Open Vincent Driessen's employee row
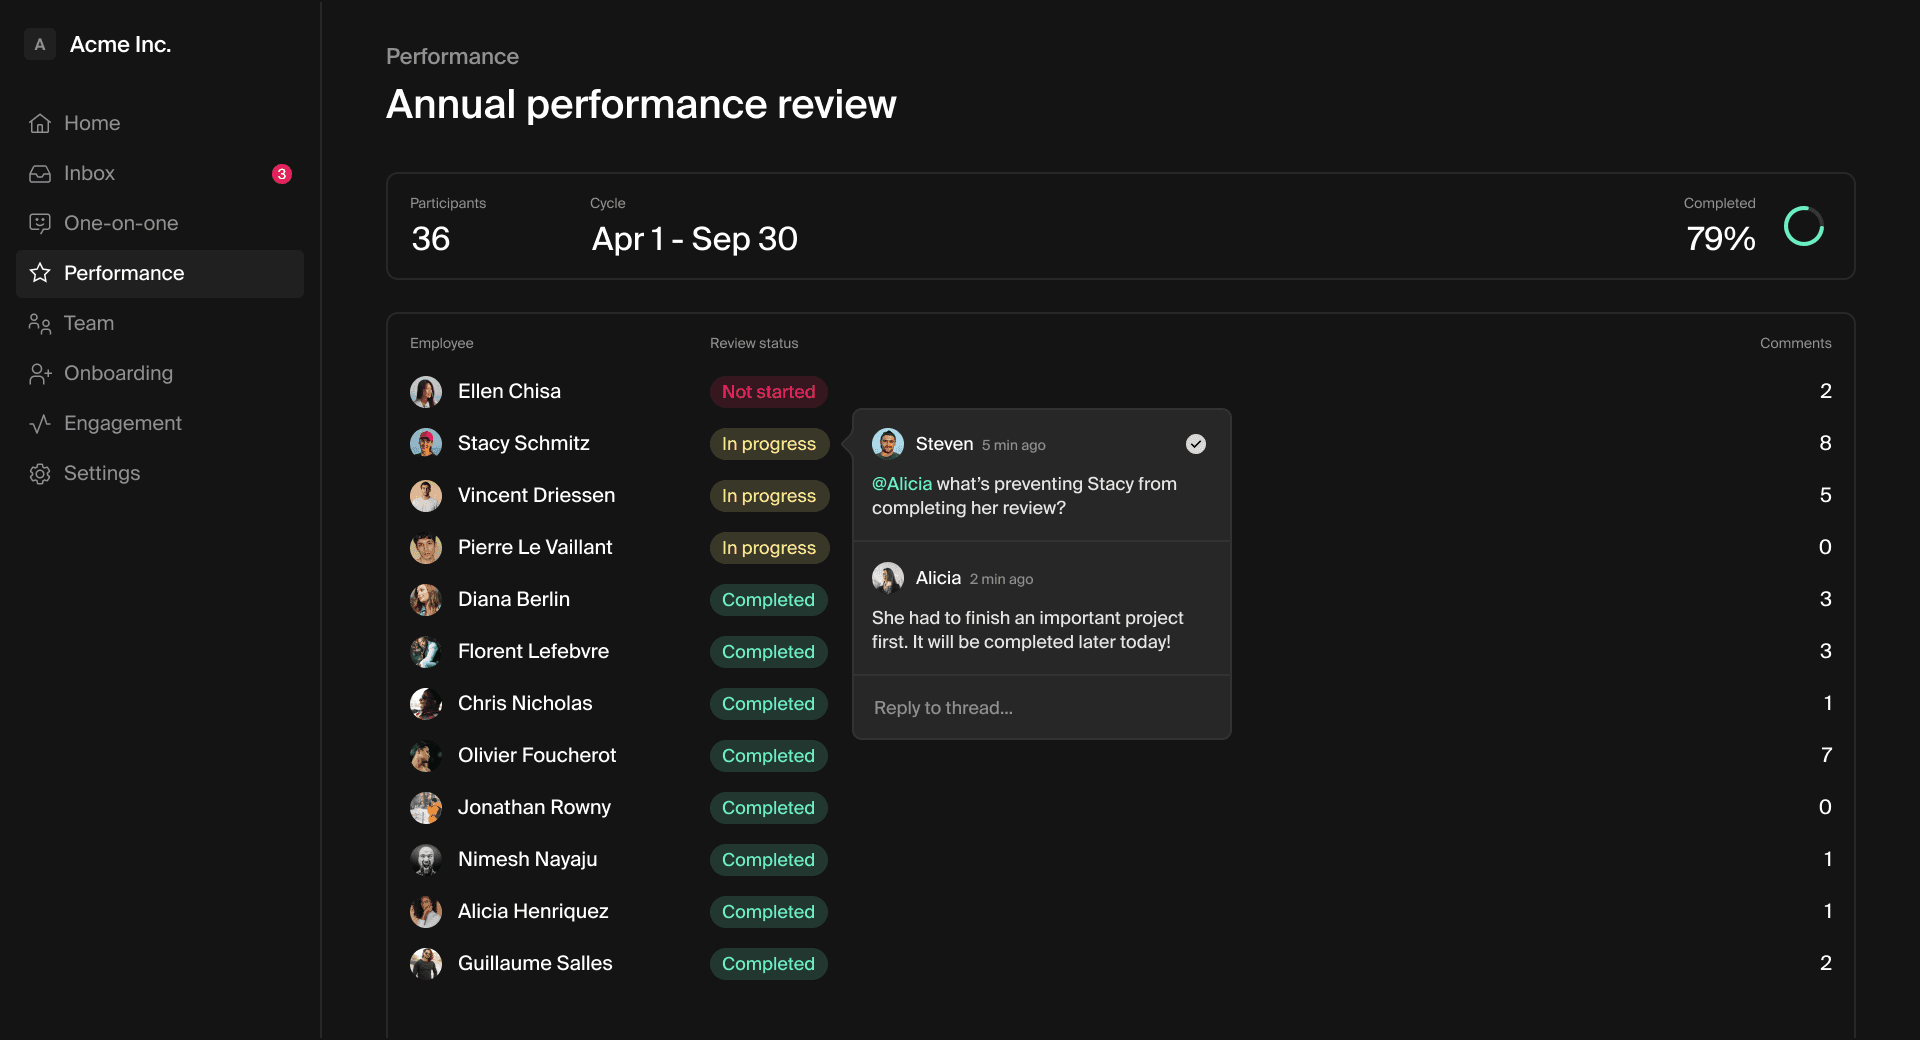The width and height of the screenshot is (1920, 1040). click(536, 495)
